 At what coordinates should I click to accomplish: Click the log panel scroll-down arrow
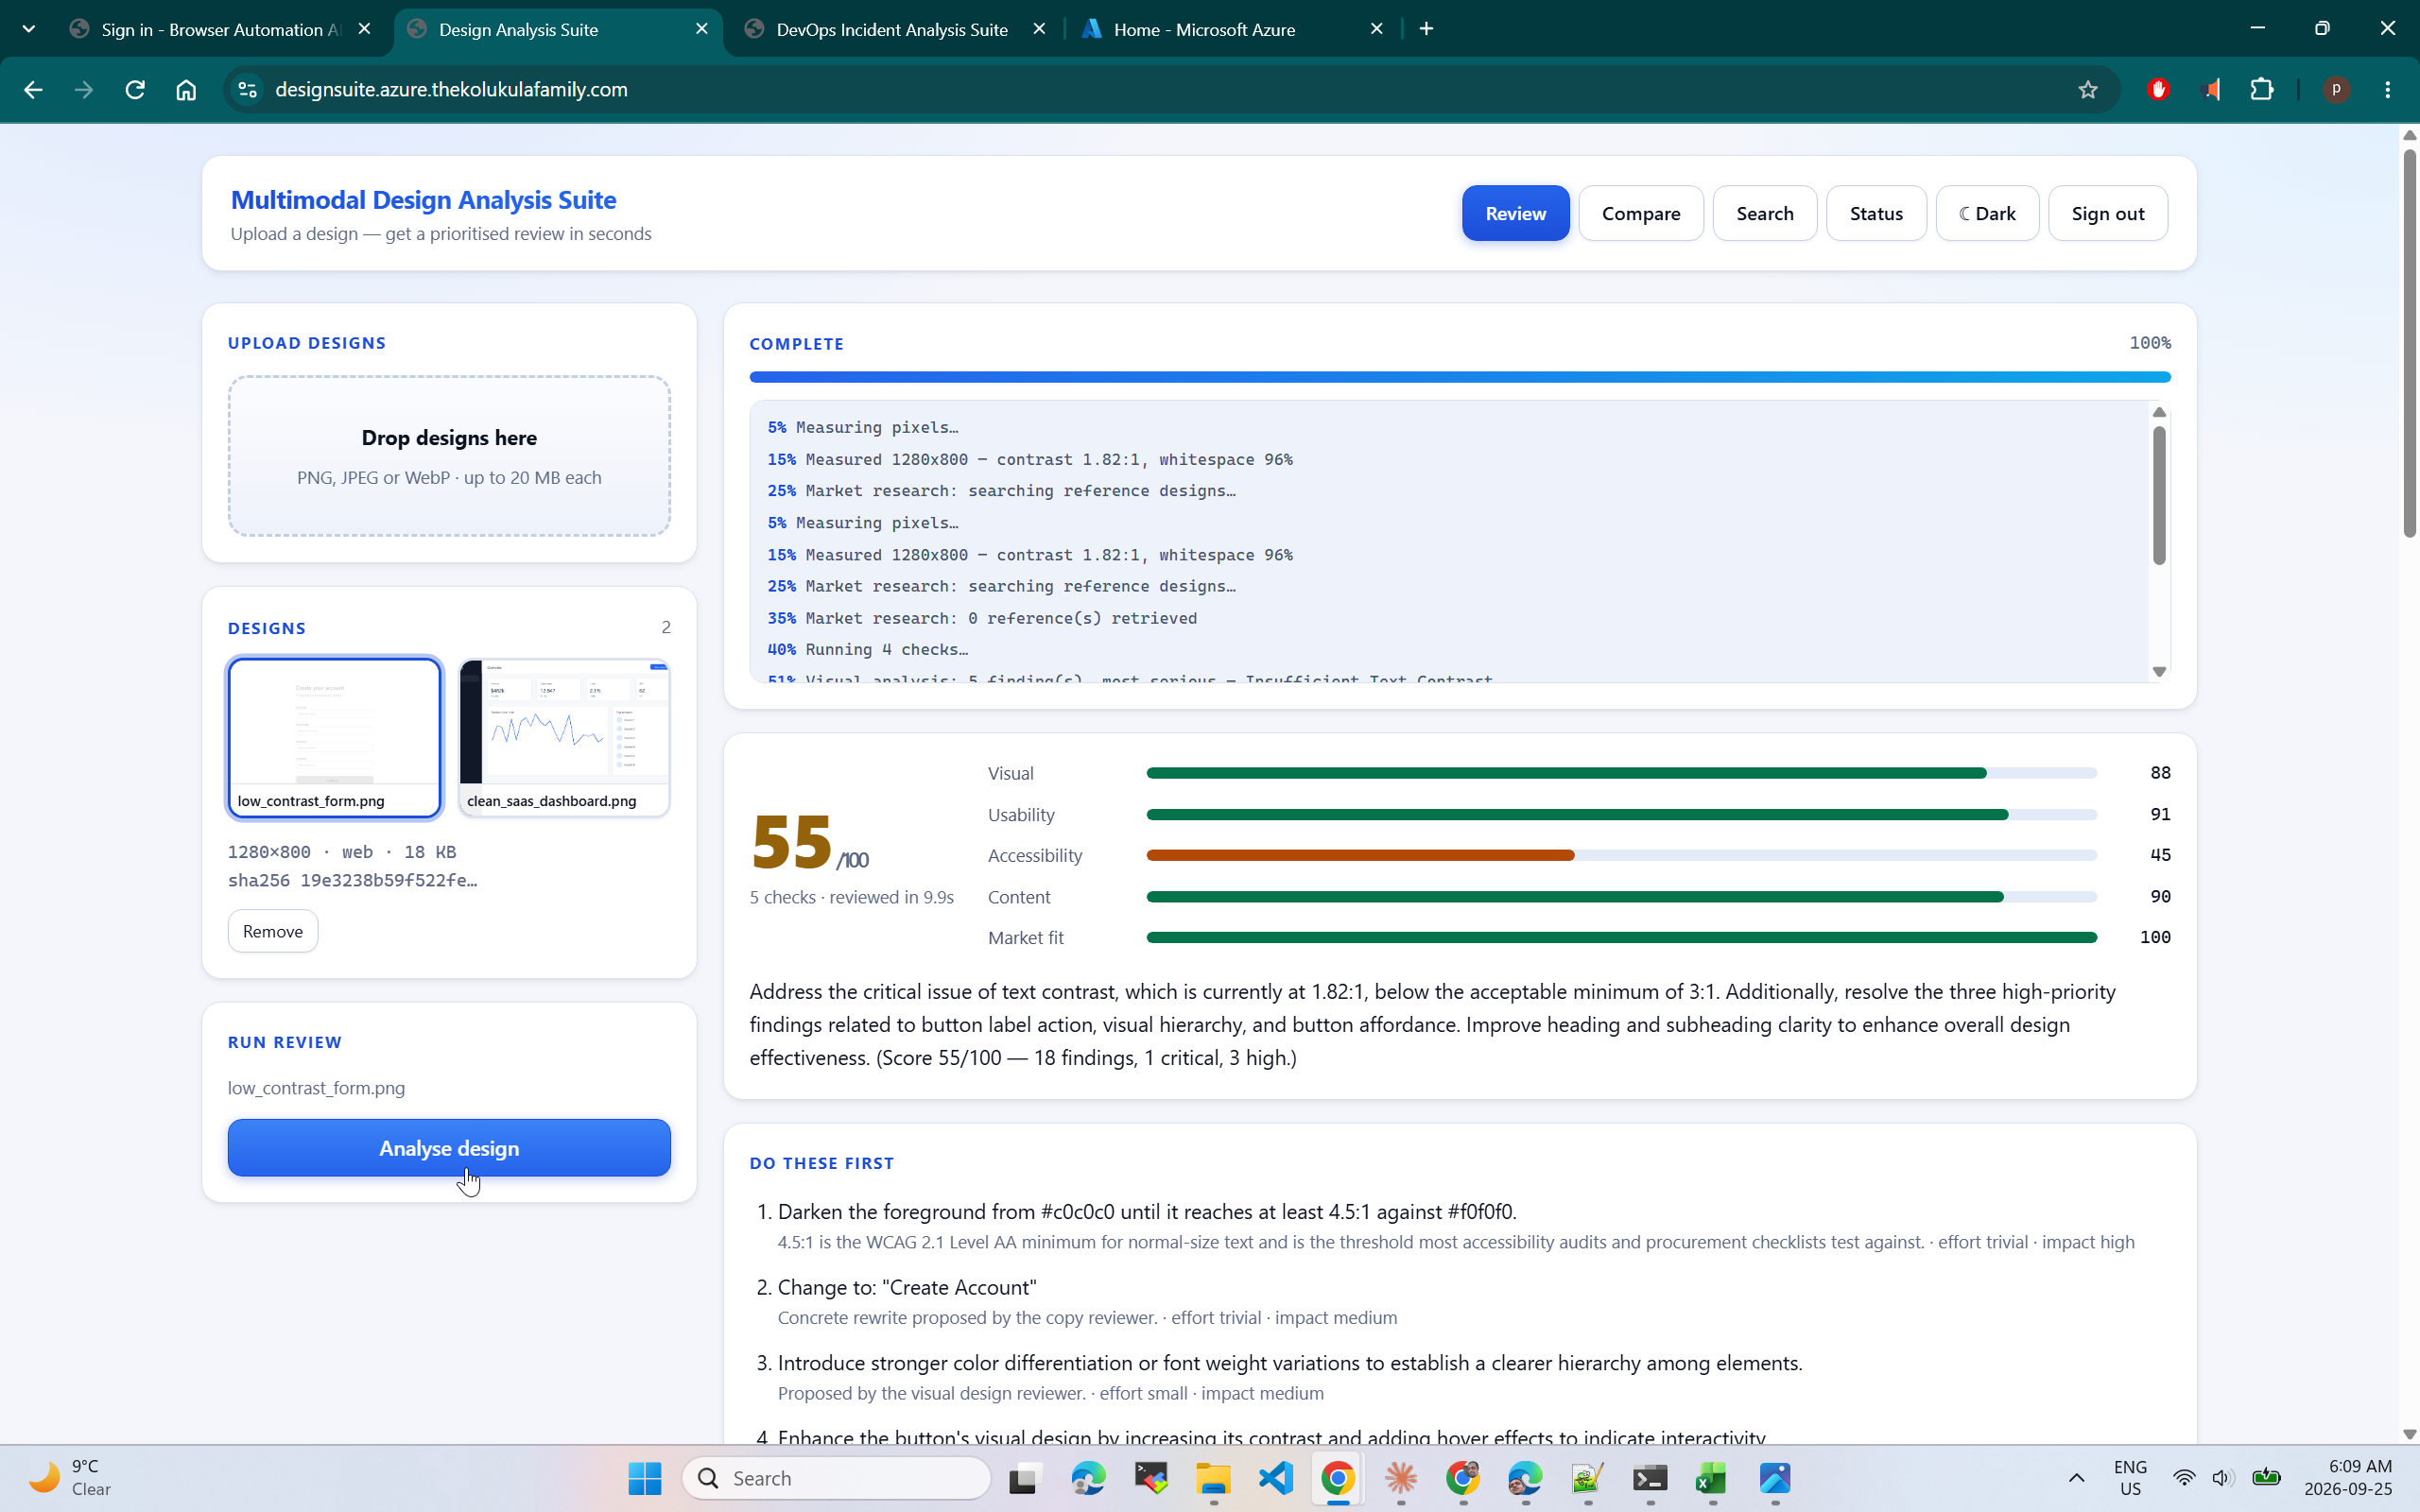[2159, 672]
